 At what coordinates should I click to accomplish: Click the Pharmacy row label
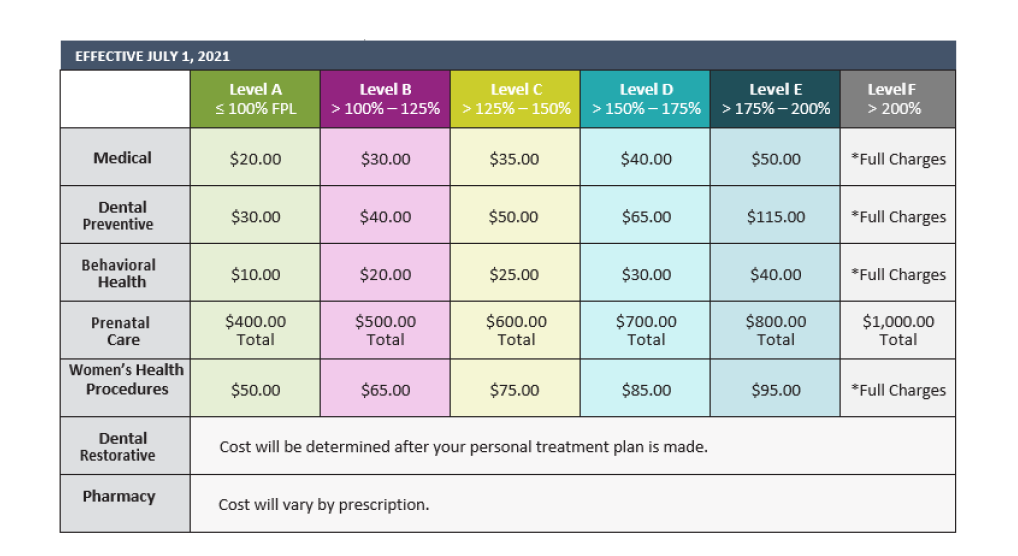125,504
